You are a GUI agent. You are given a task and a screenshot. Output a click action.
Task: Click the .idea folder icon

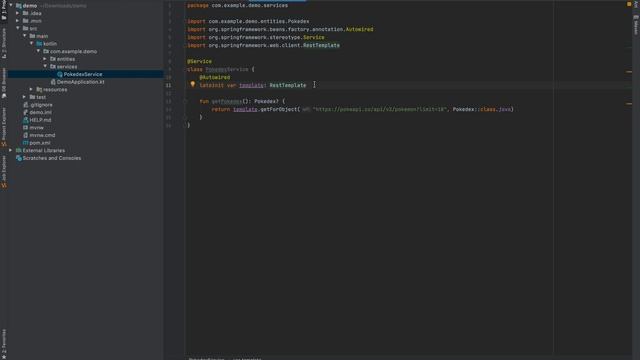point(25,13)
